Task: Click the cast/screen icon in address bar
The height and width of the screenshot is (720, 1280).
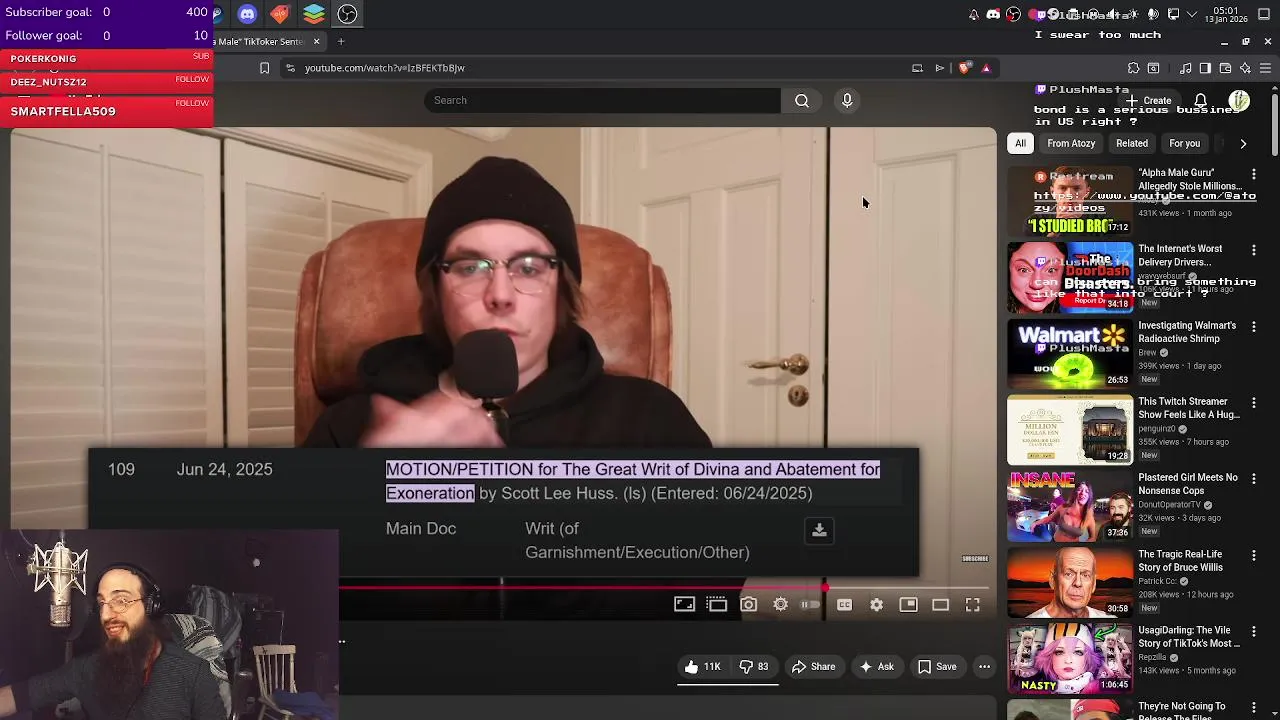Action: point(917,68)
